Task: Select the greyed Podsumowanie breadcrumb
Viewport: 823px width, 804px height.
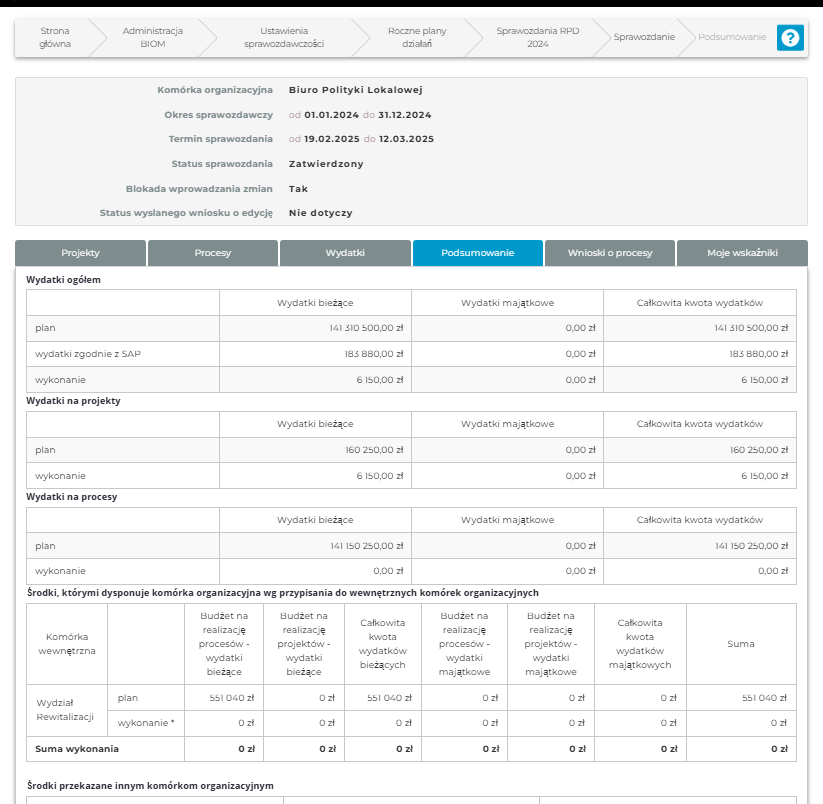Action: pyautogui.click(x=732, y=37)
